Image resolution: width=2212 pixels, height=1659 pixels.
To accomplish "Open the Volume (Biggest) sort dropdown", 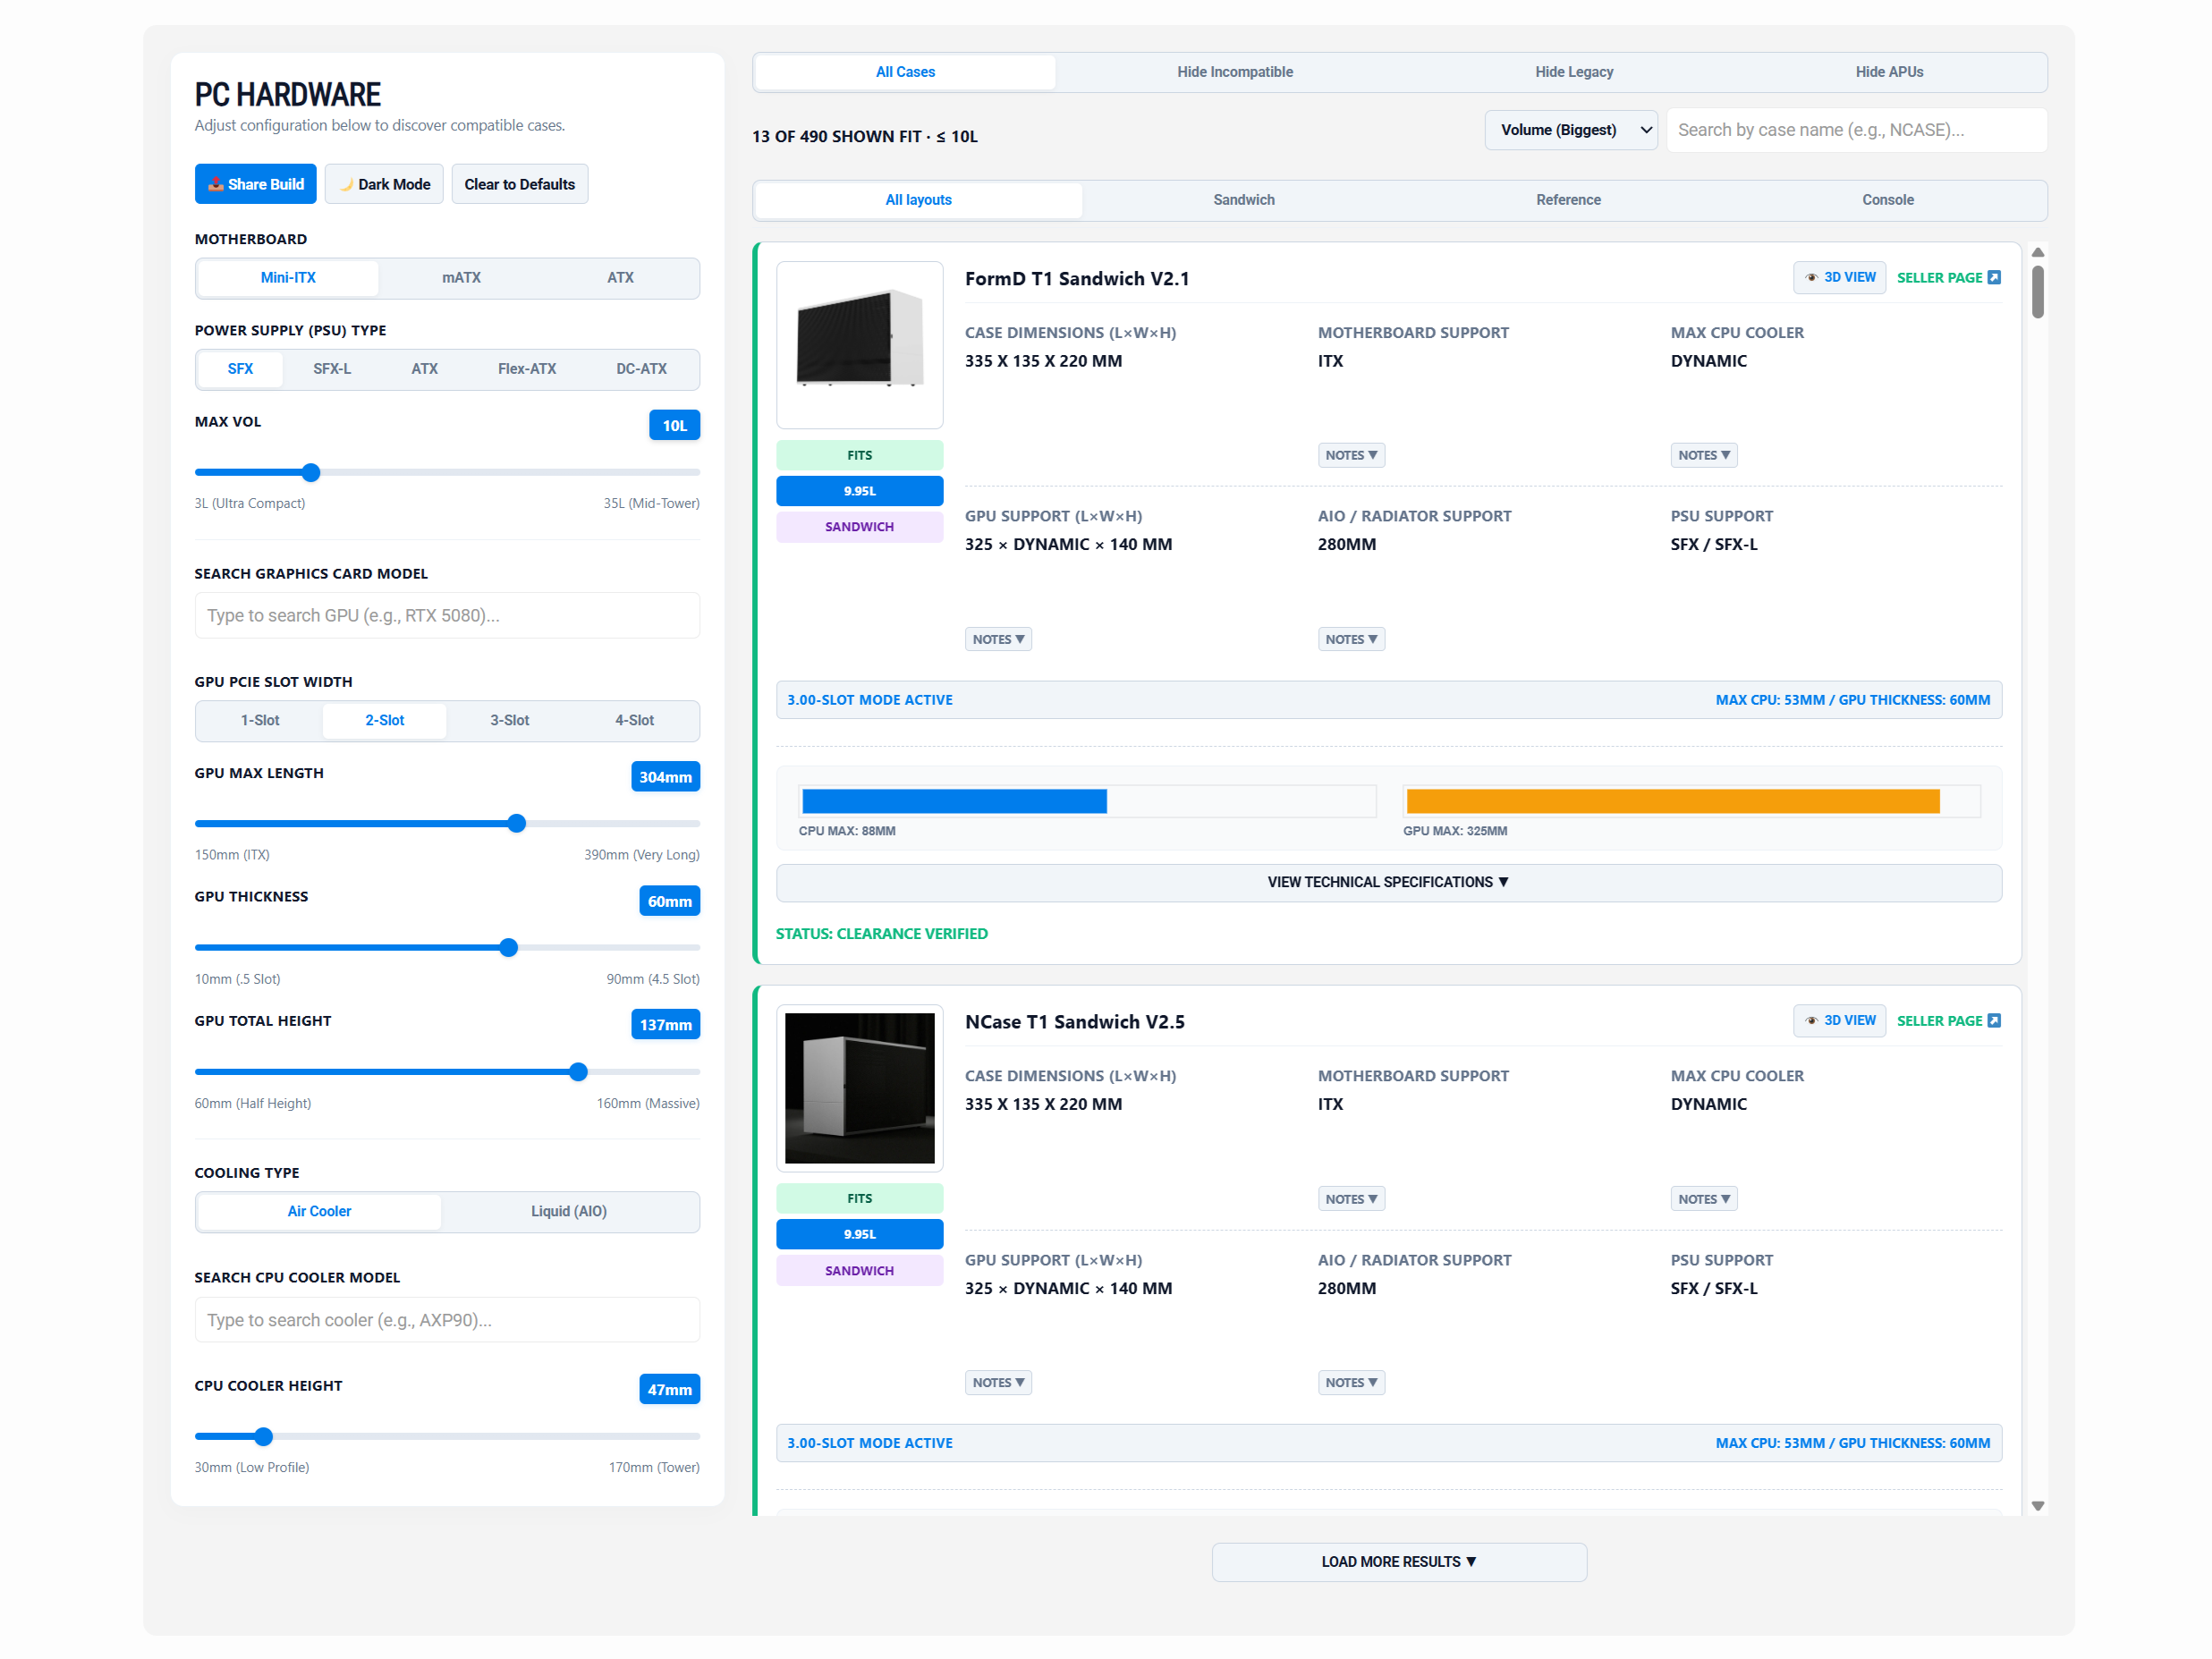I will click(x=1571, y=130).
